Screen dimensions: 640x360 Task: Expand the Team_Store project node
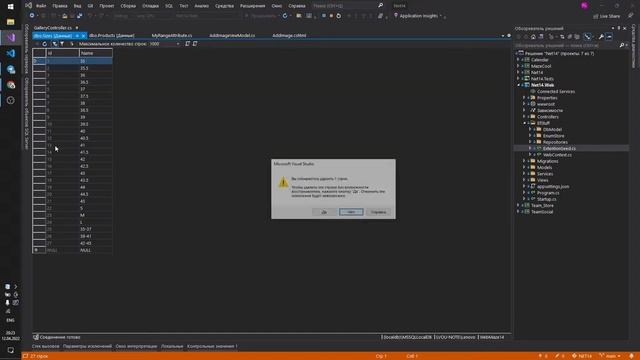[518, 205]
